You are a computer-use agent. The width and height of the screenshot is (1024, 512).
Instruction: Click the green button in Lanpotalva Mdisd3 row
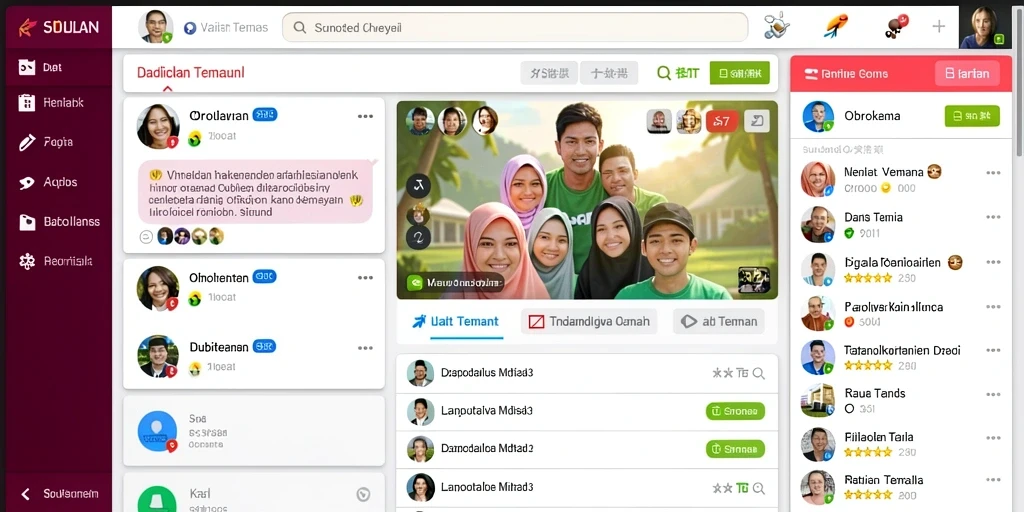pyautogui.click(x=735, y=411)
